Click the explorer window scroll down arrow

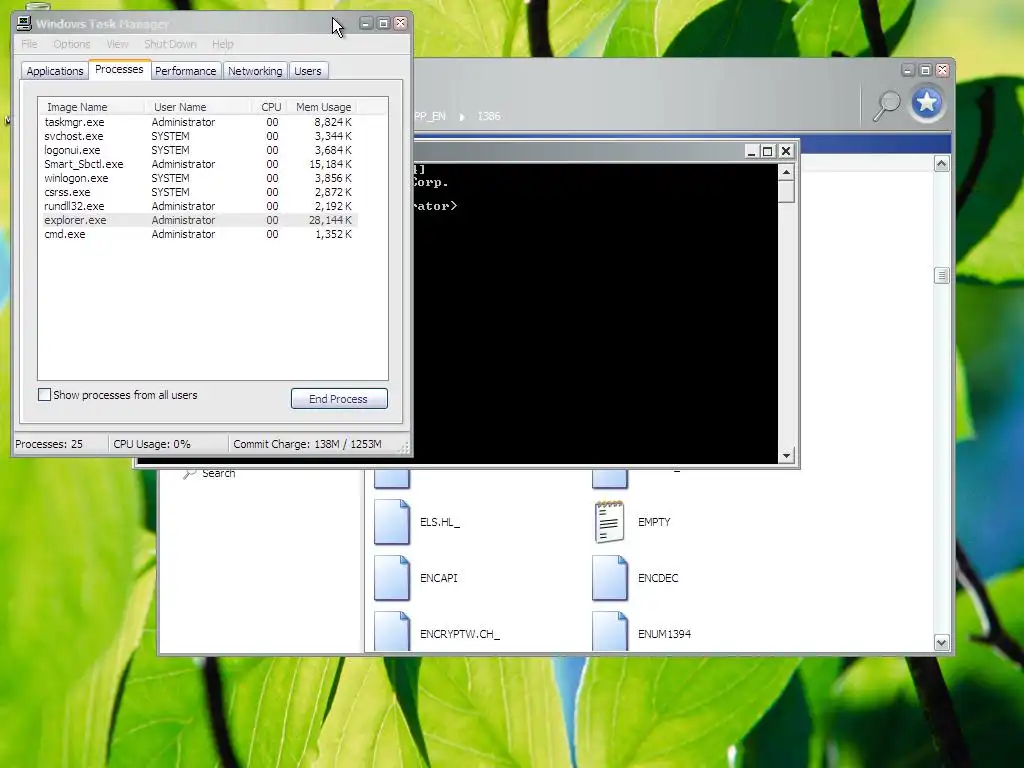pos(941,643)
